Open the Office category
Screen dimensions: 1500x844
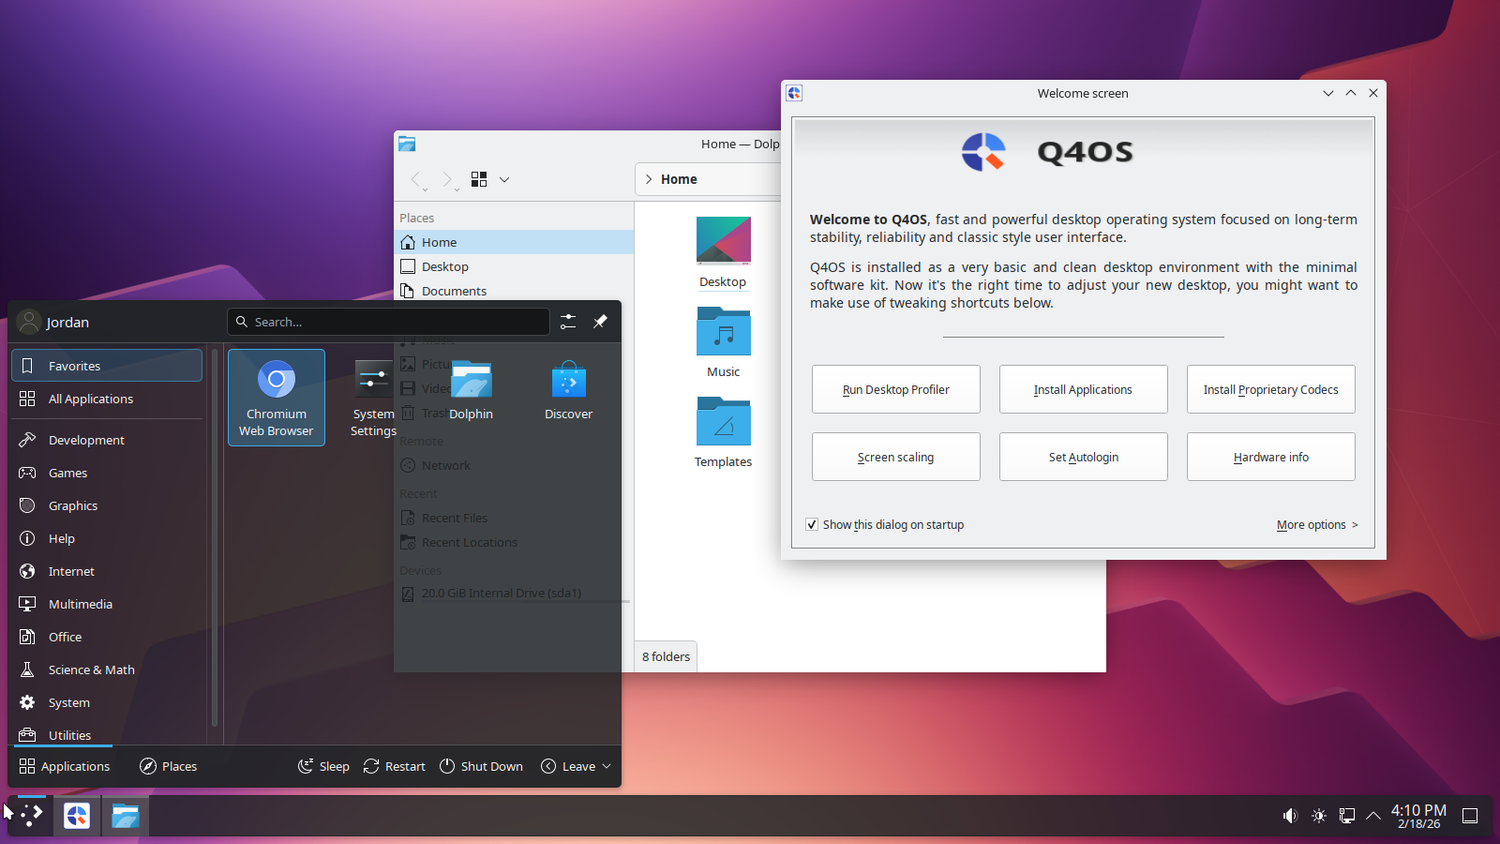pos(107,637)
